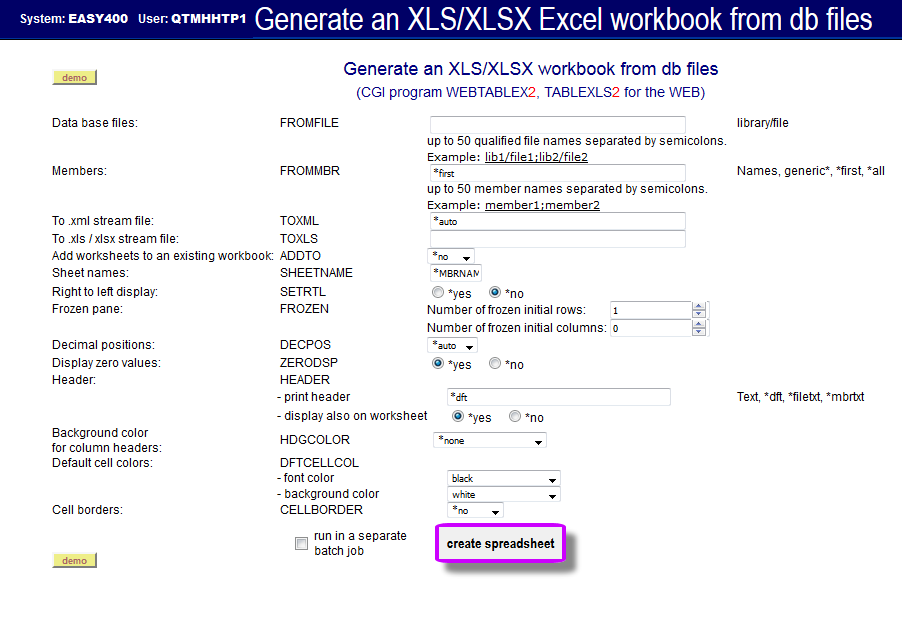Click the SHEETNAME *MBRNAM input field
The image size is (902, 619).
pos(456,273)
